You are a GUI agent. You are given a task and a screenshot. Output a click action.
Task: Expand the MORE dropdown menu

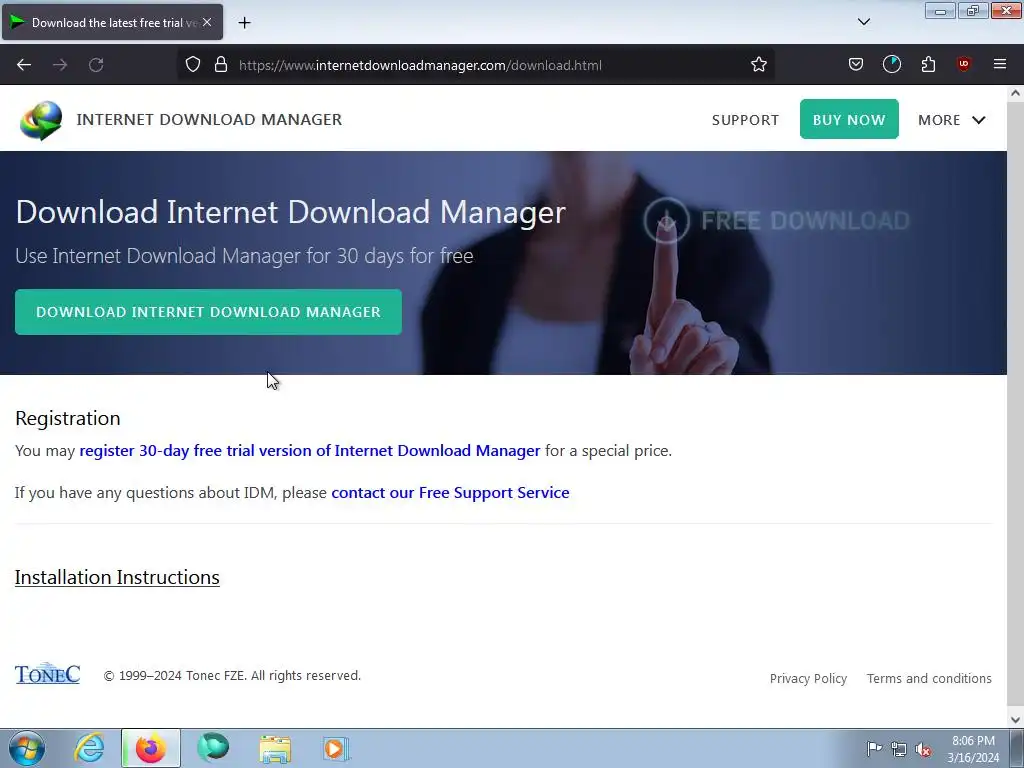coord(952,120)
